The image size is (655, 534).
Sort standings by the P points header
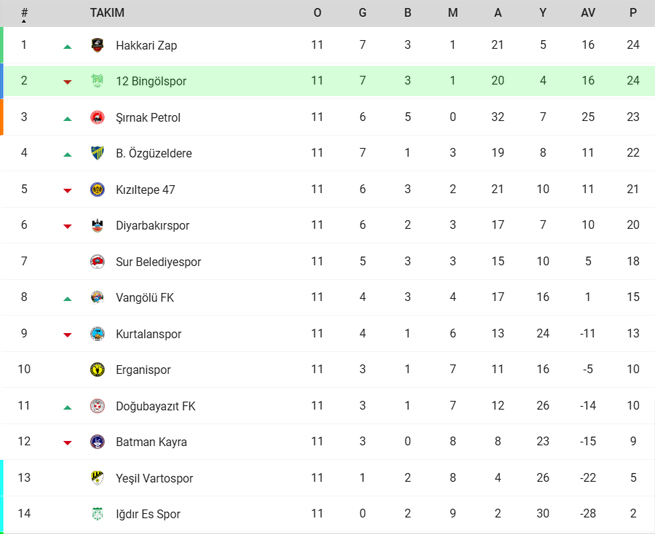(633, 13)
